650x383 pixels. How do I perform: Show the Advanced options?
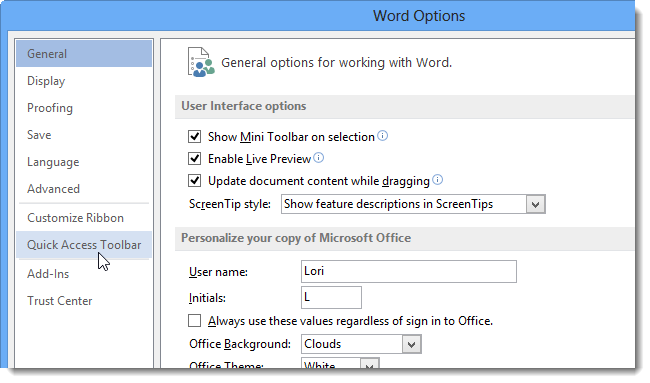[84, 189]
